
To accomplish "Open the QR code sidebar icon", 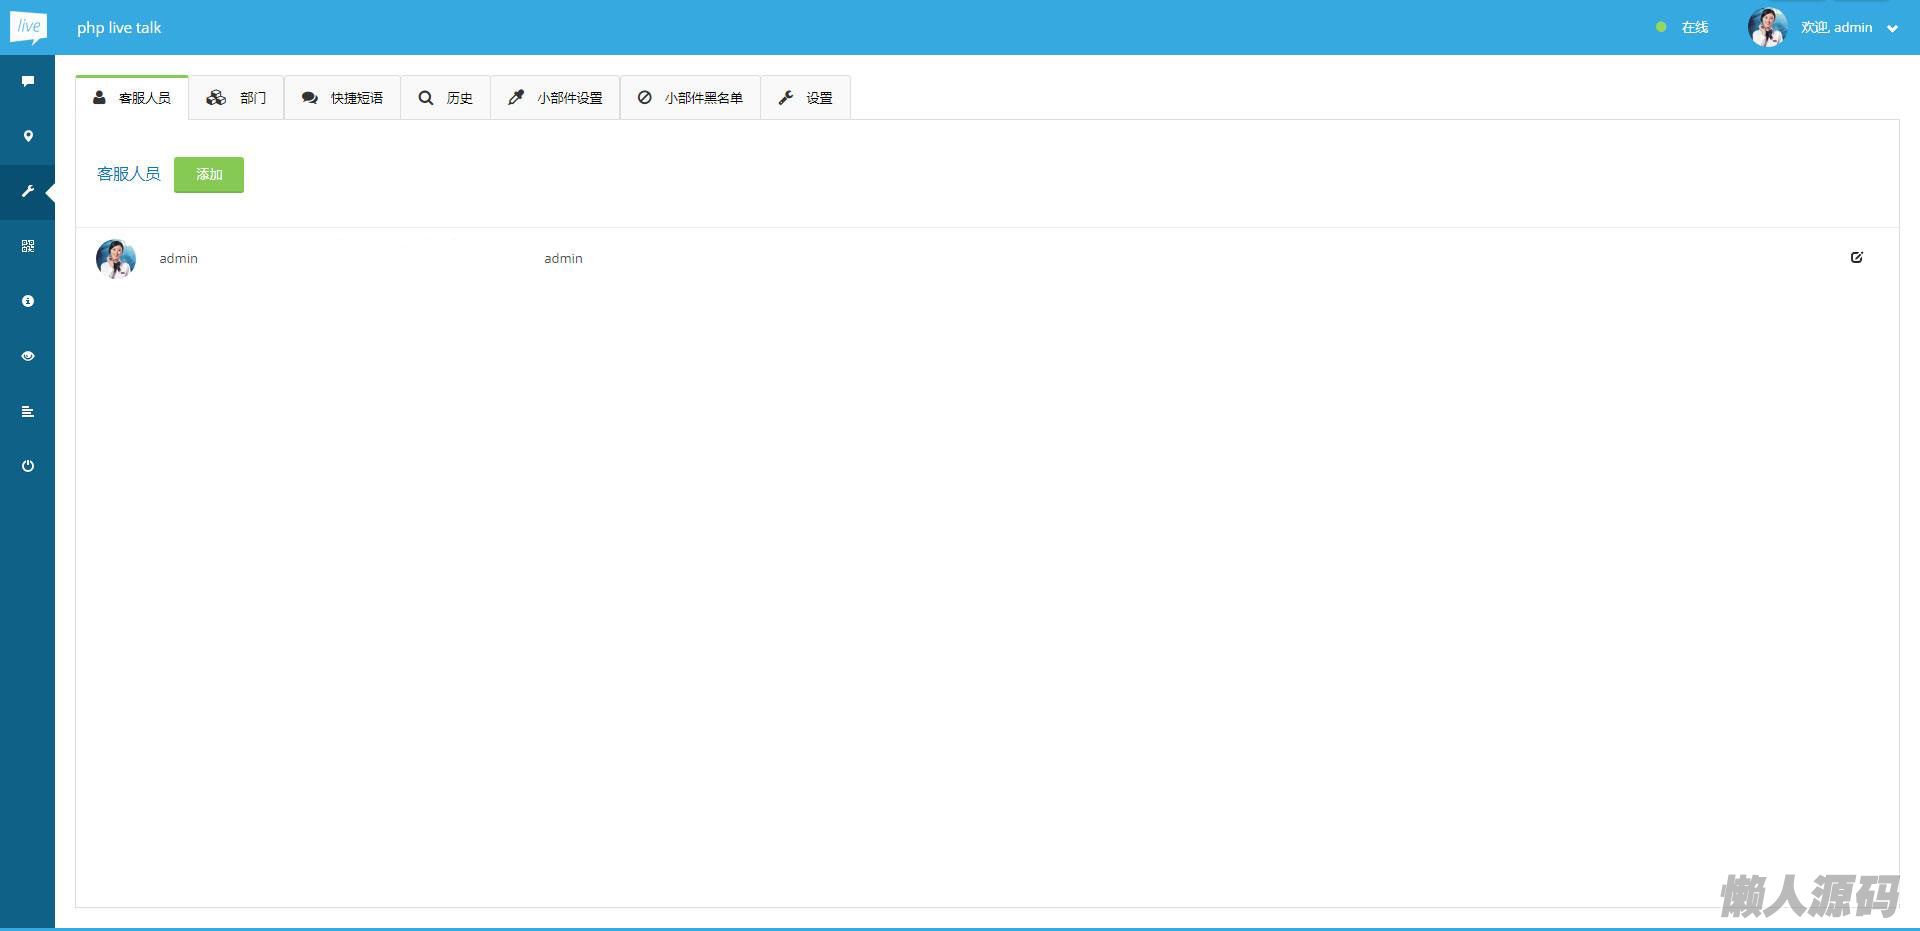I will tap(28, 246).
